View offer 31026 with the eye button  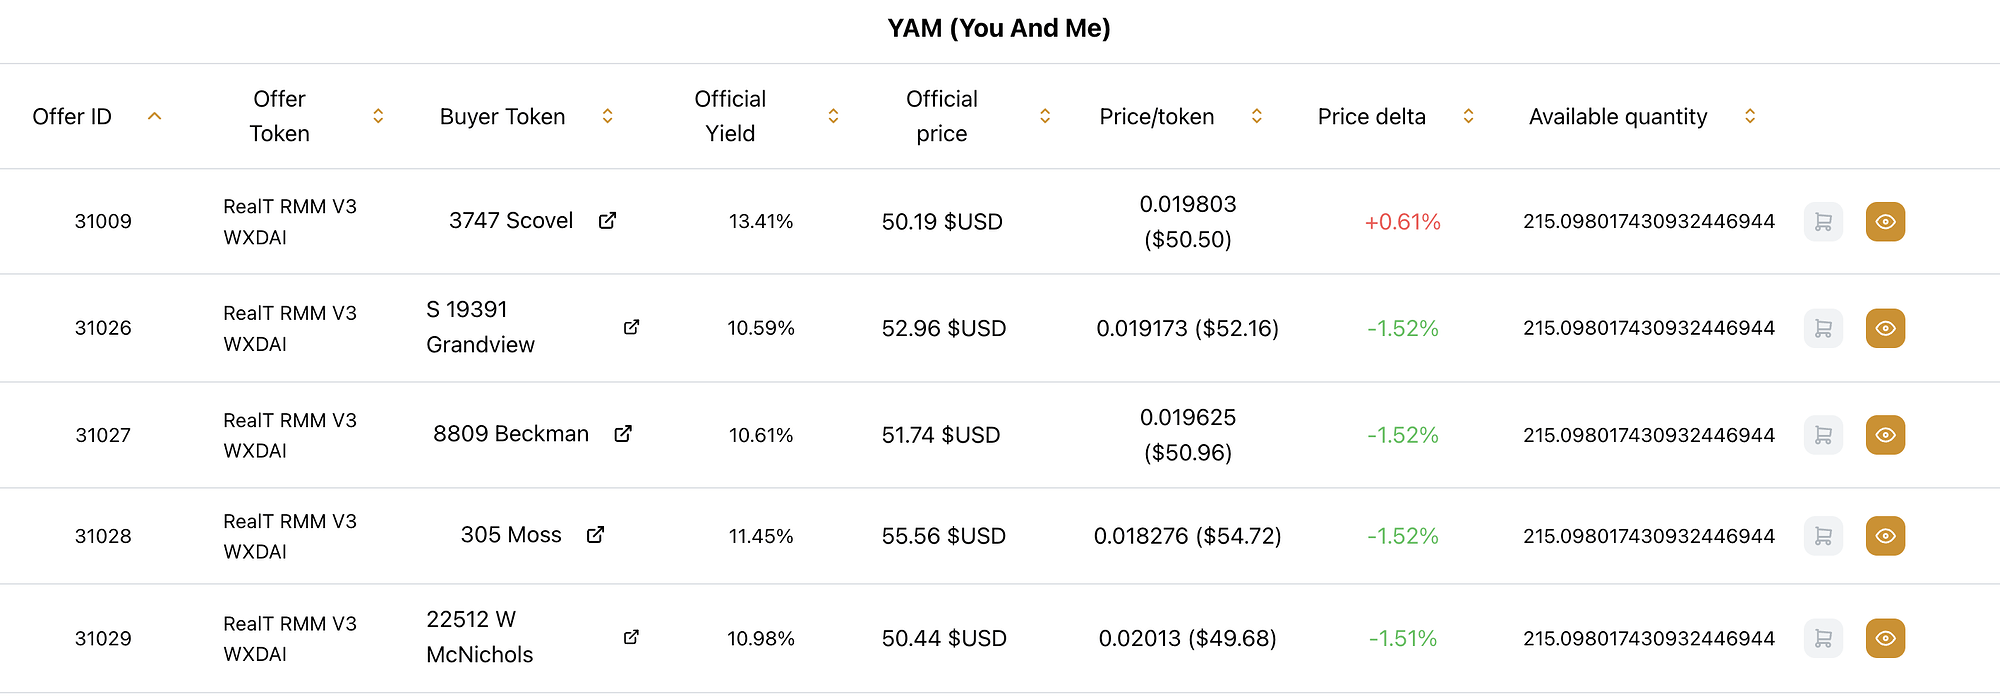click(1885, 328)
